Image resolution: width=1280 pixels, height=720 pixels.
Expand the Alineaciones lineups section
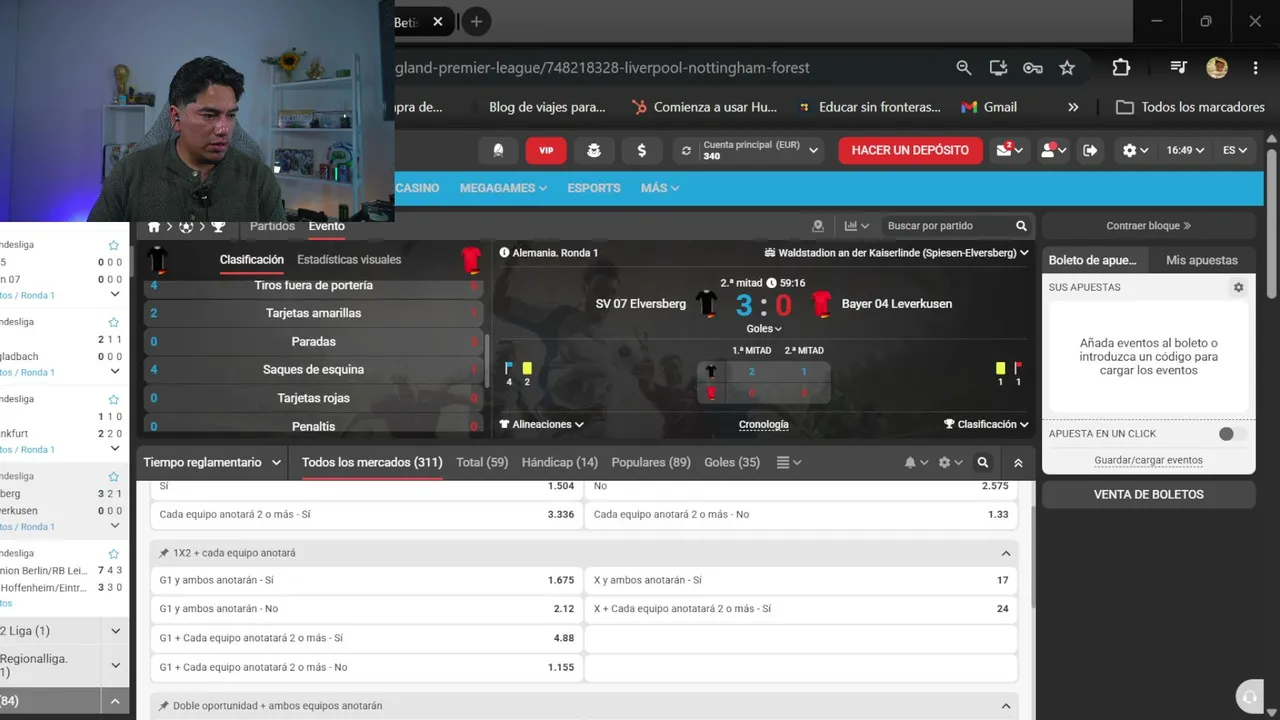[x=542, y=424]
